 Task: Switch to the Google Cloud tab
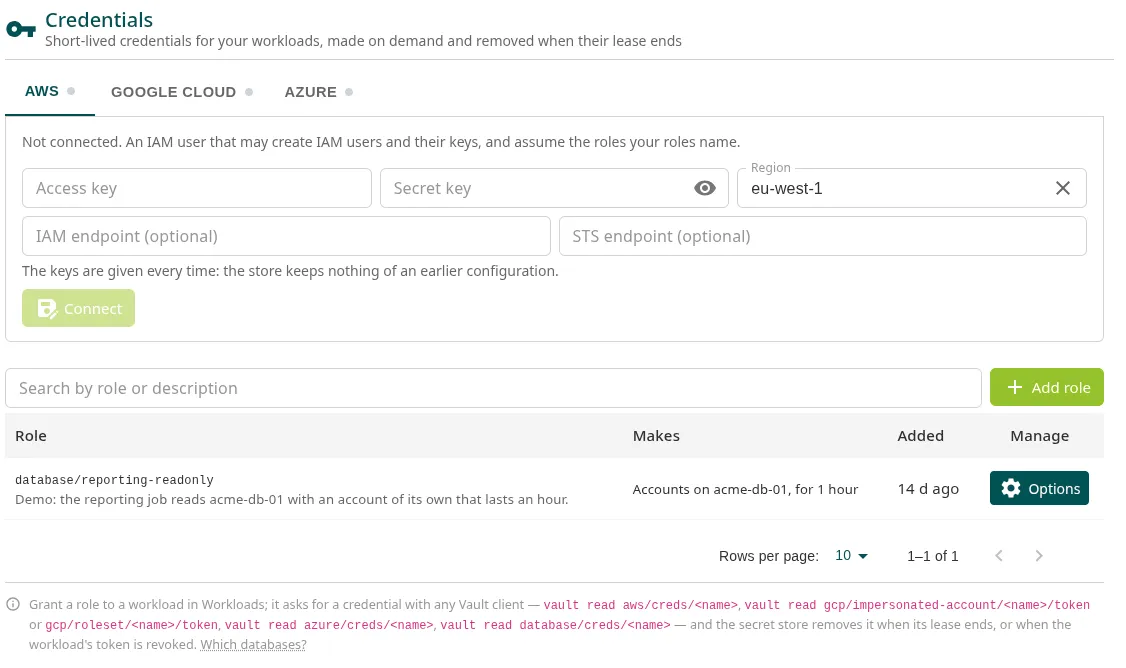point(182,92)
